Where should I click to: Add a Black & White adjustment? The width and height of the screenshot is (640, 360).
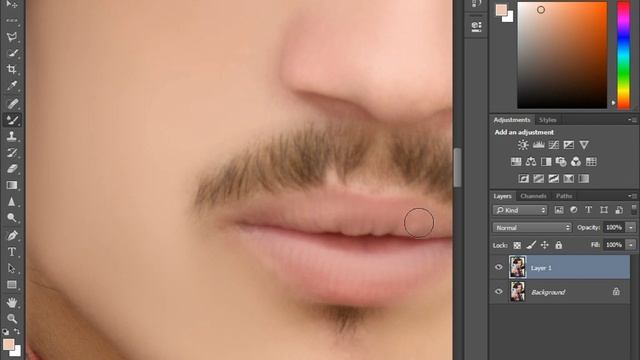point(546,162)
